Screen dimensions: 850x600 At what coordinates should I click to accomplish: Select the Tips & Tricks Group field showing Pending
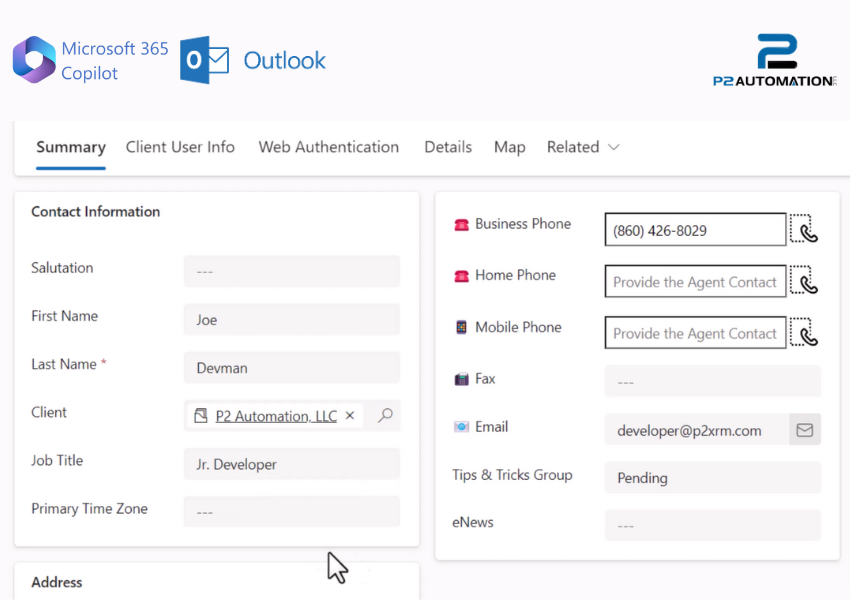pyautogui.click(x=712, y=477)
